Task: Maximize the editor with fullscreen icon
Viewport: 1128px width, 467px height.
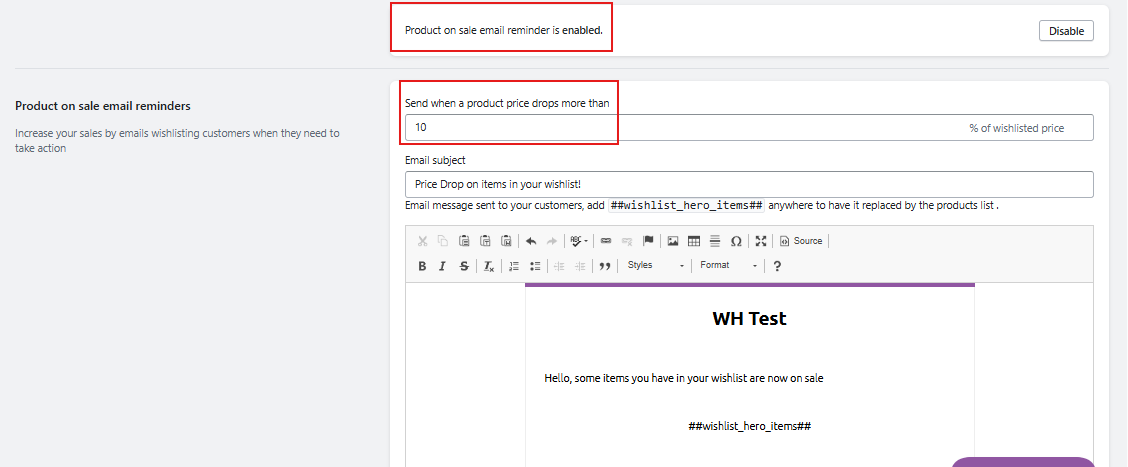Action: 760,241
